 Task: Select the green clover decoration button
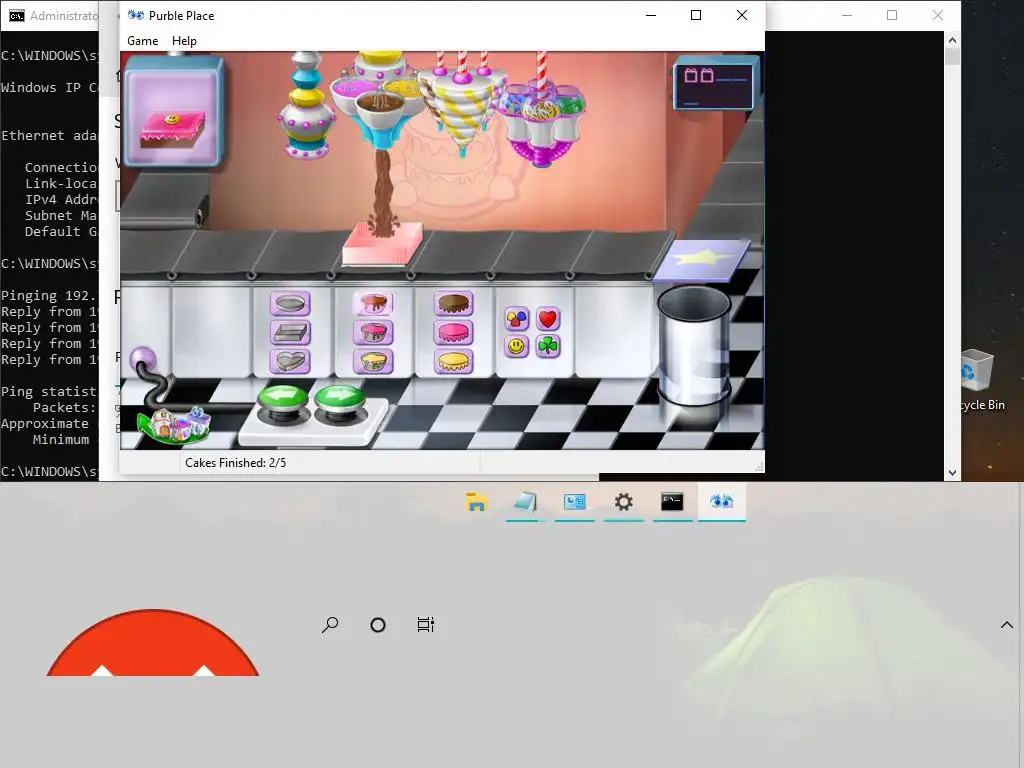click(x=548, y=346)
